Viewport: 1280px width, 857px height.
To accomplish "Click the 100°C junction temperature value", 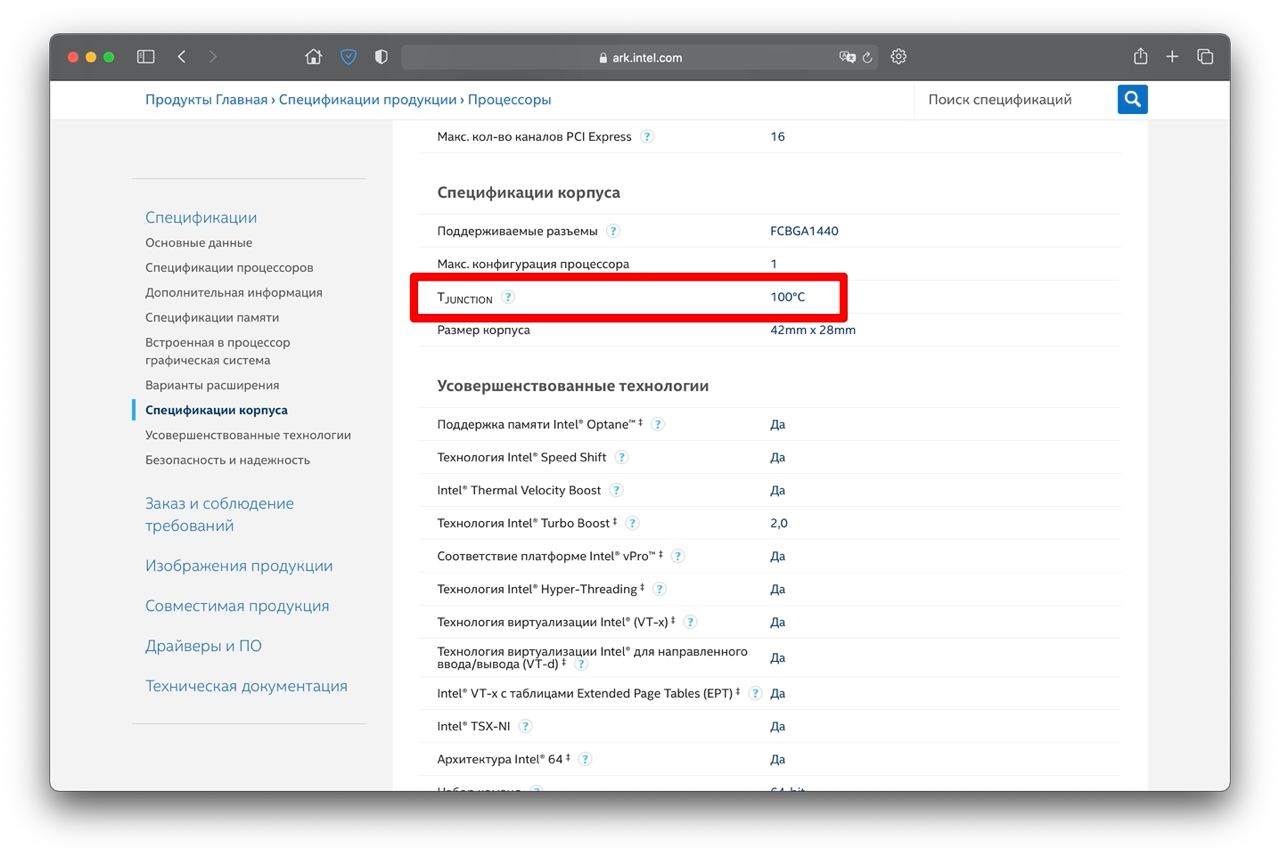I will coord(787,297).
